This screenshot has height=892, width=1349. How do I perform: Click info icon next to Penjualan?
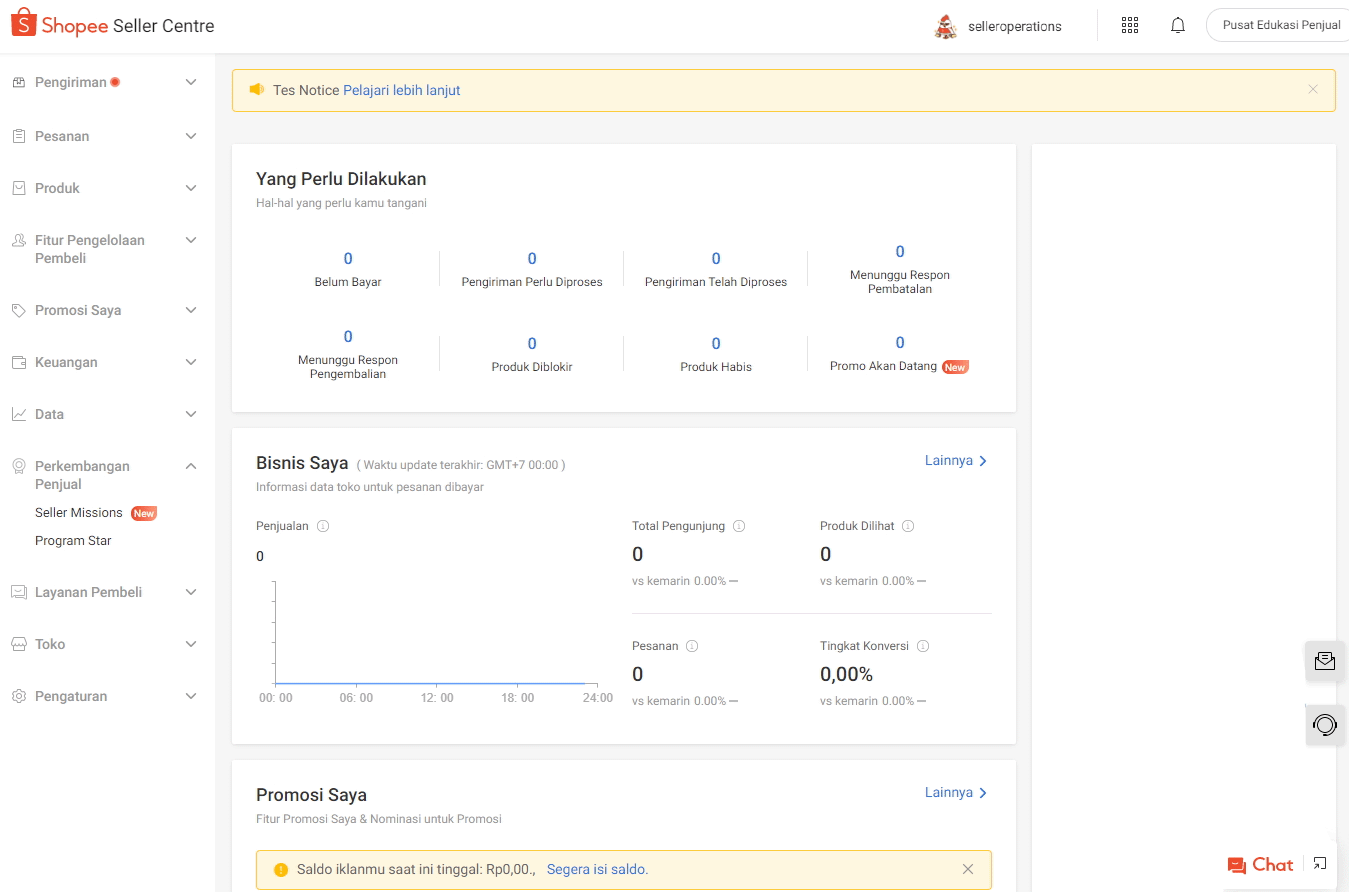pos(323,526)
